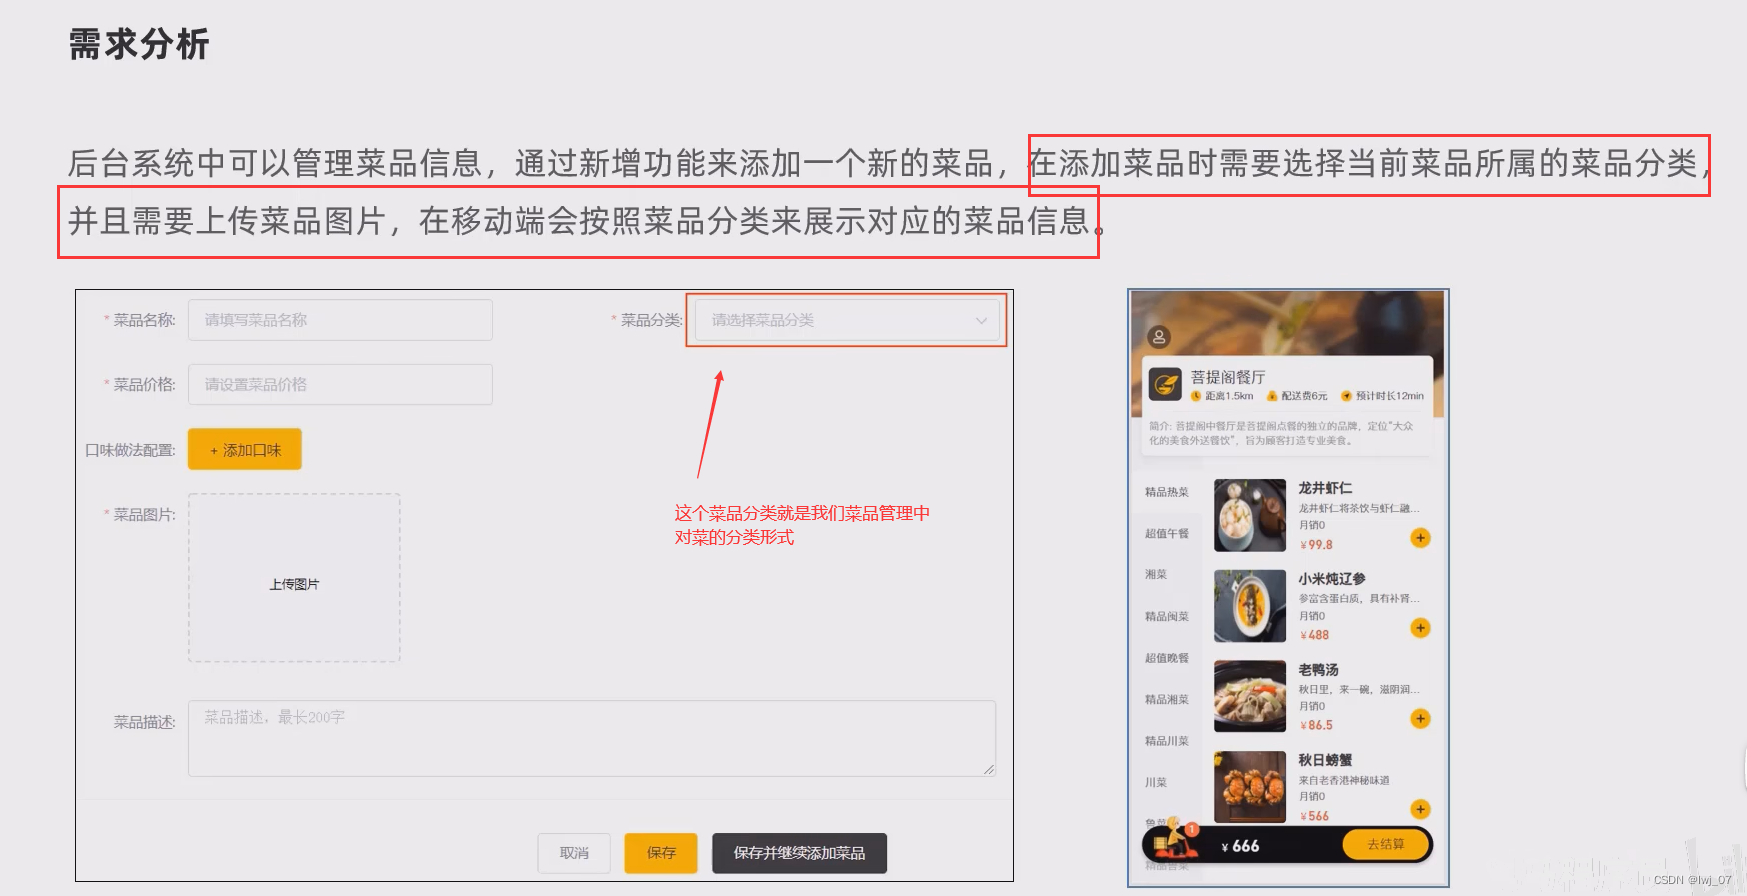Open the 秋日螃蟹 dish photo

[1250, 787]
